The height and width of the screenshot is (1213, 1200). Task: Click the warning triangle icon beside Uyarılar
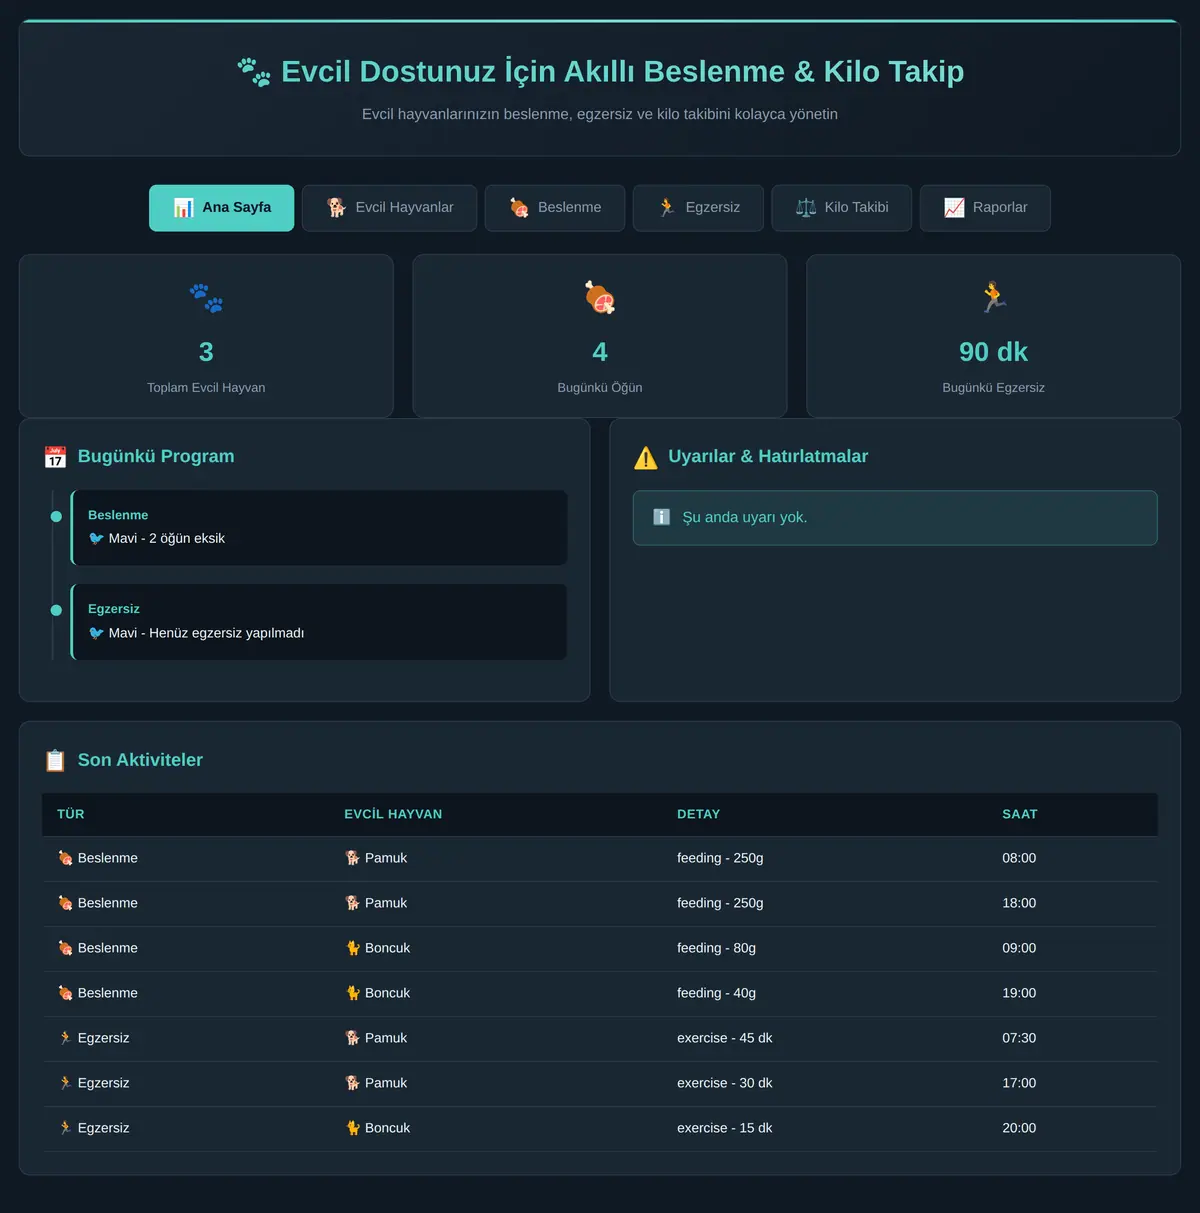coord(646,457)
